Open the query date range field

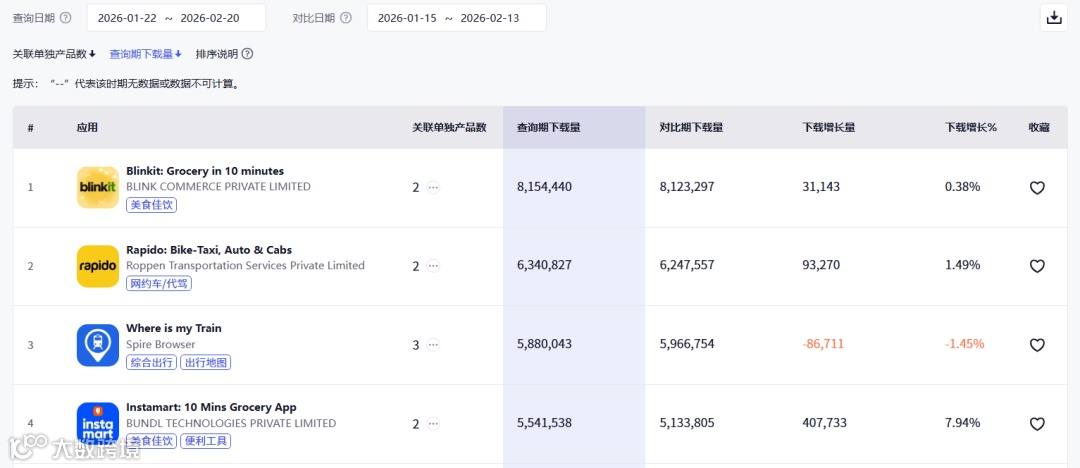[176, 18]
